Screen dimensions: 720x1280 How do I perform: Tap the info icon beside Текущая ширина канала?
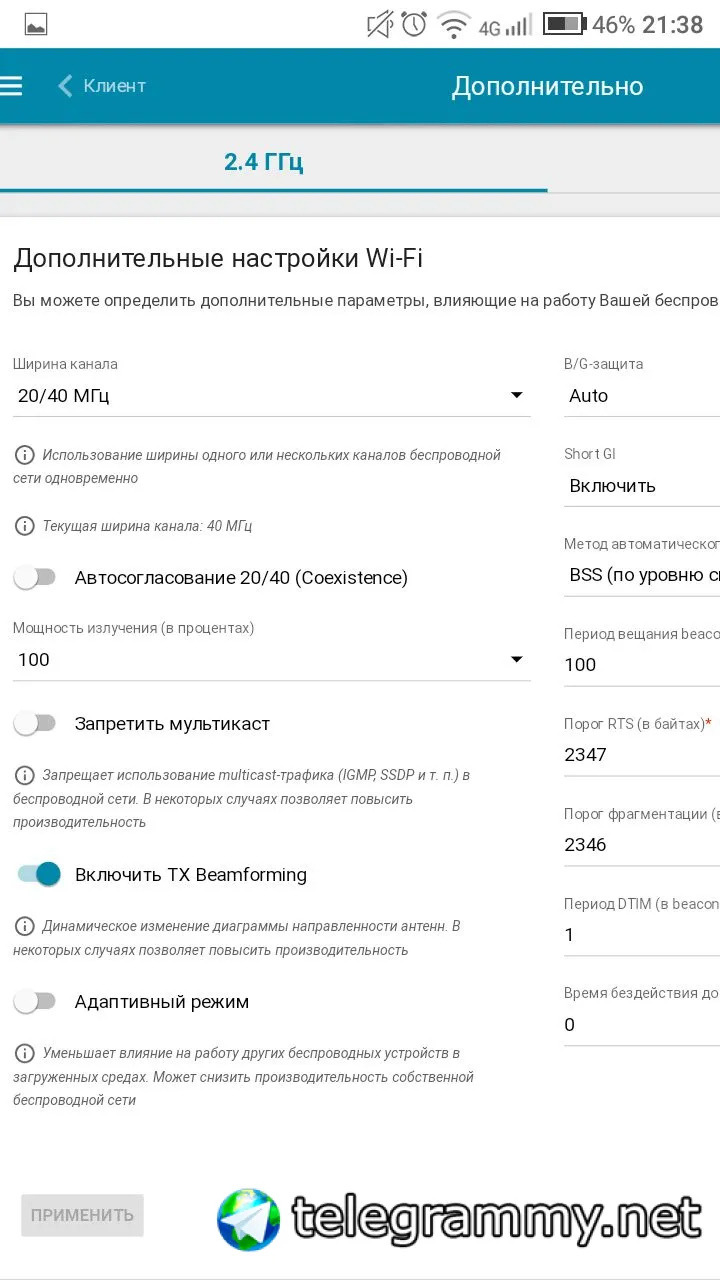point(23,526)
